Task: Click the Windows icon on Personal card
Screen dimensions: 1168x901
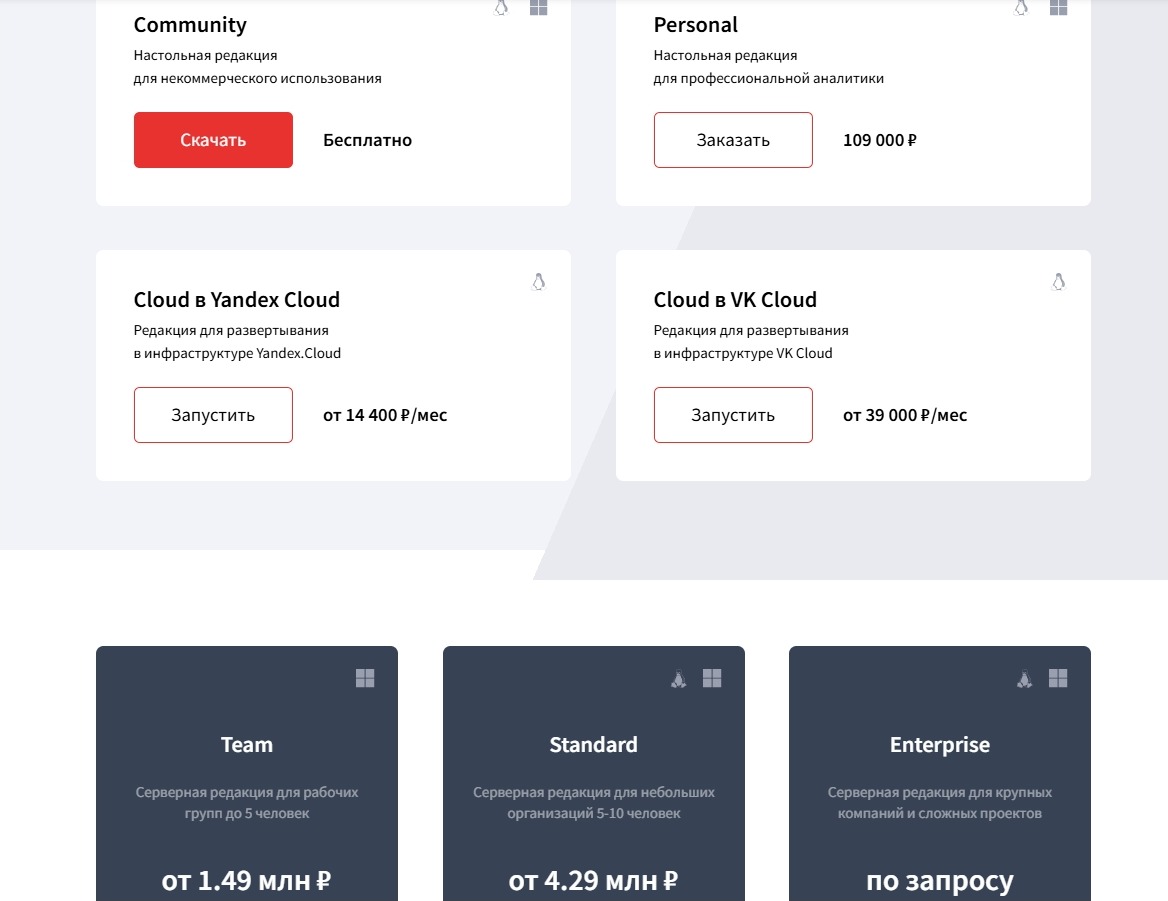Action: (x=1058, y=8)
